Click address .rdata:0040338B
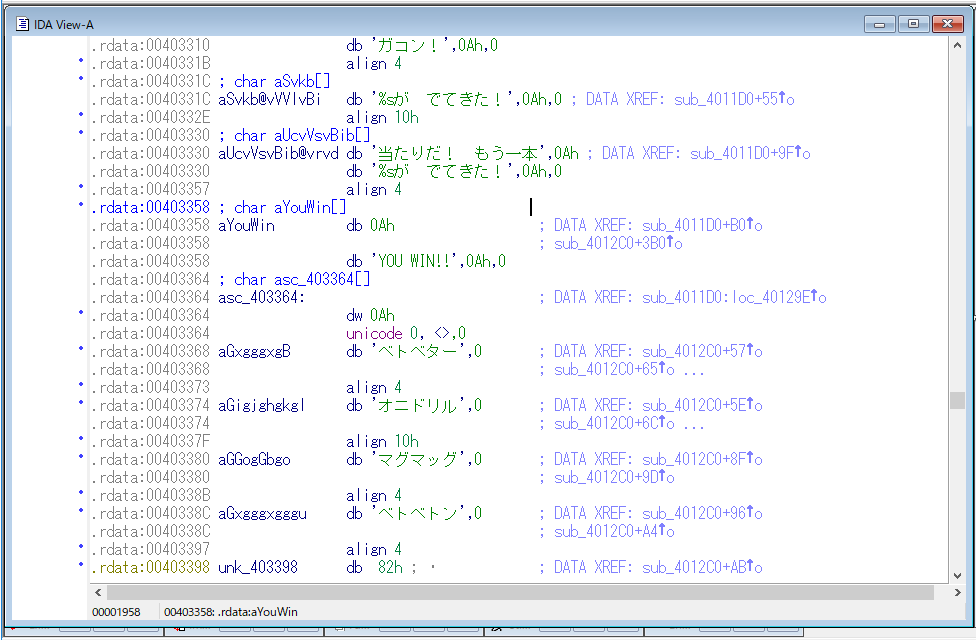This screenshot has width=976, height=640. [x=151, y=496]
